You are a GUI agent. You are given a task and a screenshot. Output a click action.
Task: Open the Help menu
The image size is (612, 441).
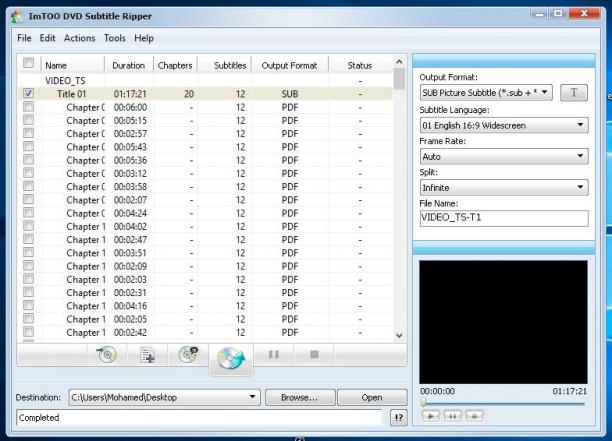coord(144,38)
